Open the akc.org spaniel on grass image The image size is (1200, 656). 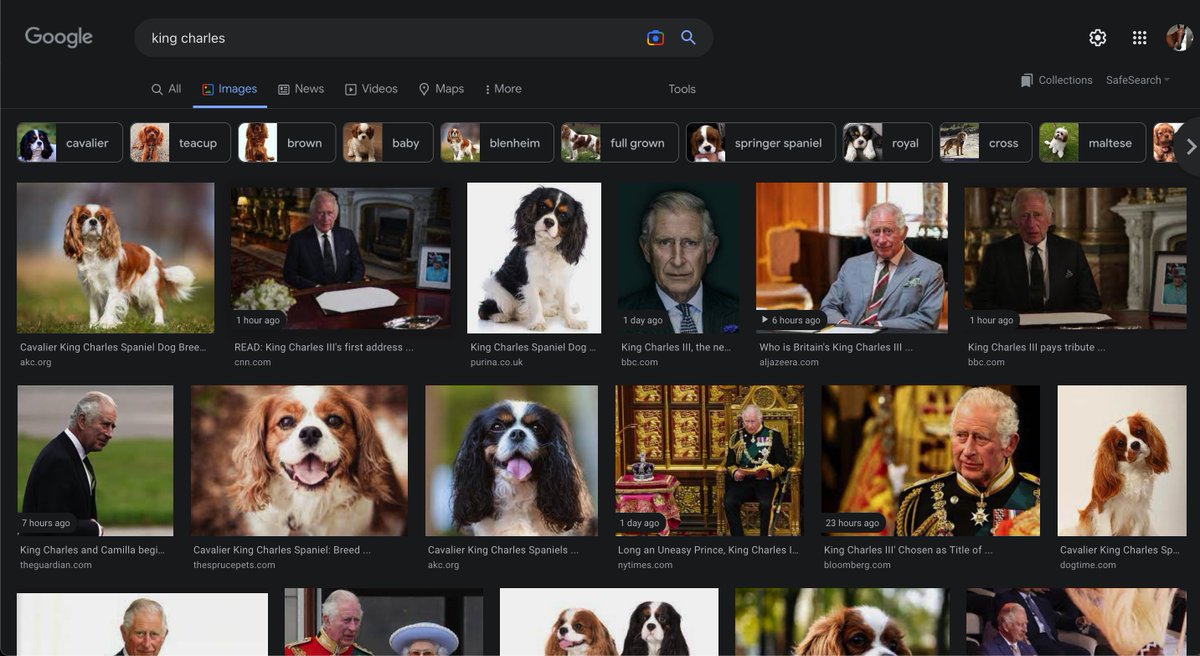click(x=115, y=257)
